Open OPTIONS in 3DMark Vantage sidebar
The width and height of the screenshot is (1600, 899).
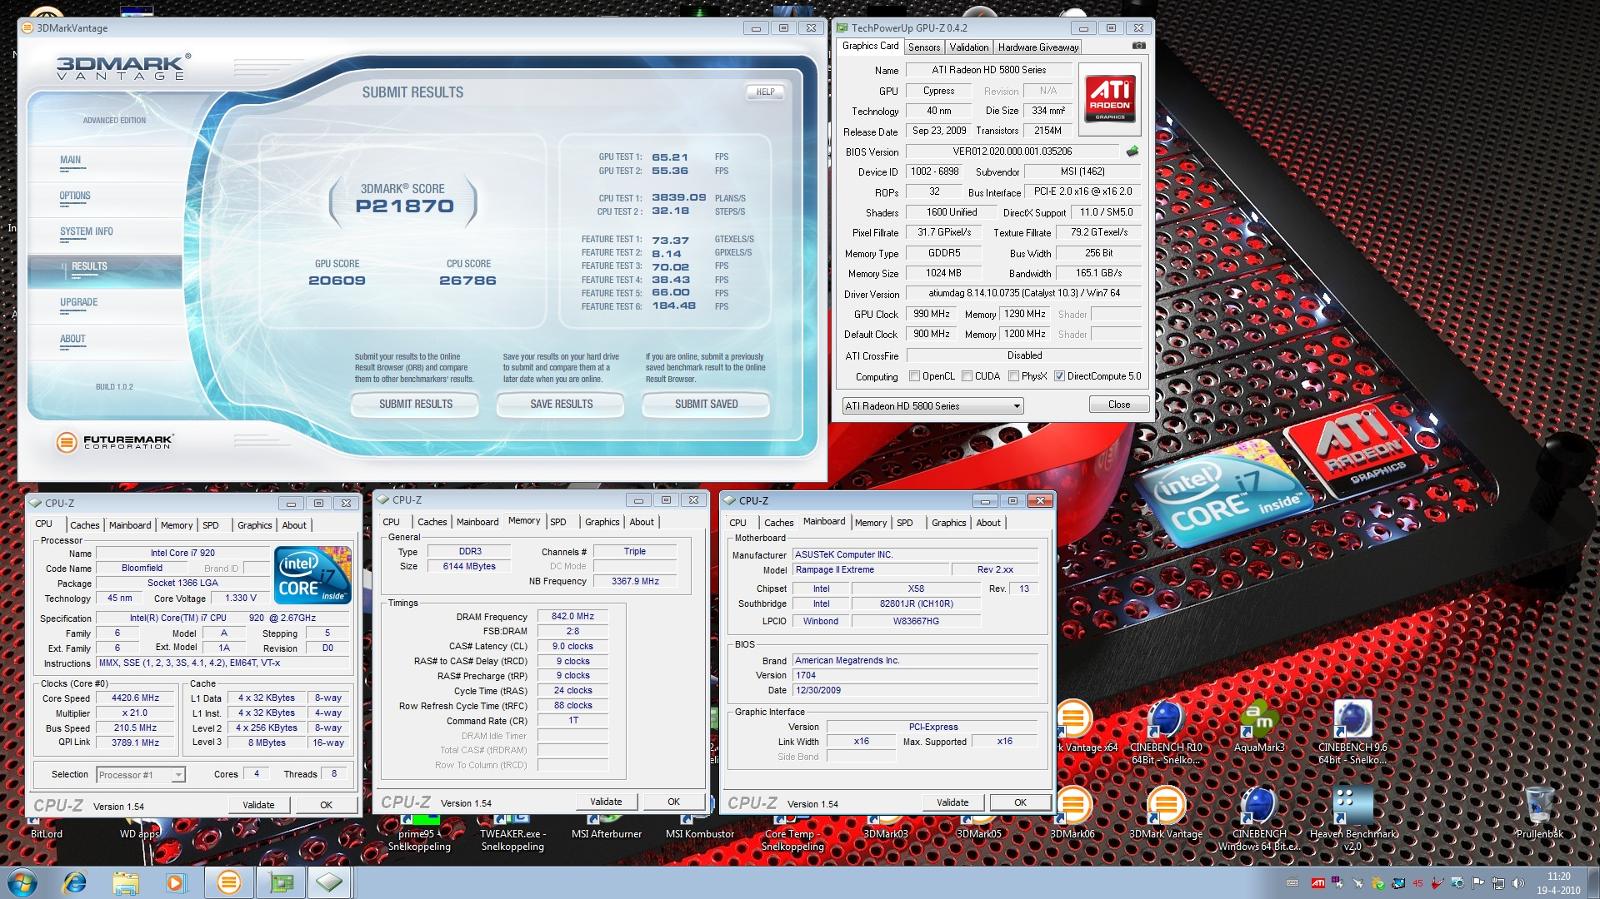coord(75,196)
